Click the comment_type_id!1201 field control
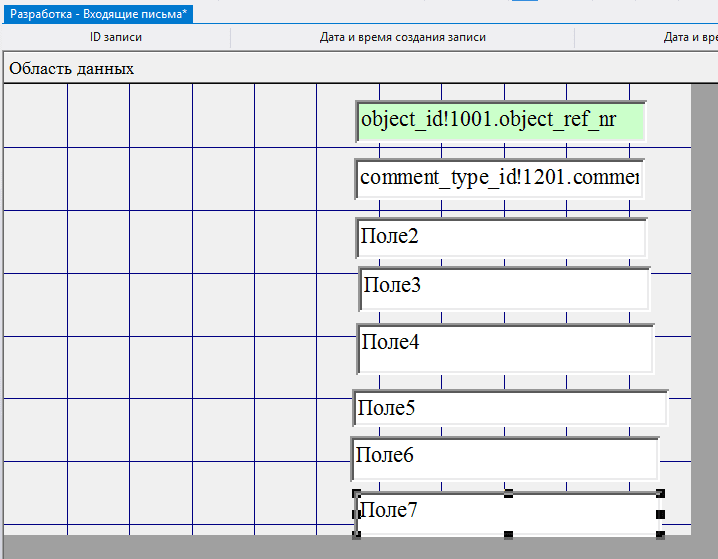Image resolution: width=718 pixels, height=559 pixels. [499, 179]
